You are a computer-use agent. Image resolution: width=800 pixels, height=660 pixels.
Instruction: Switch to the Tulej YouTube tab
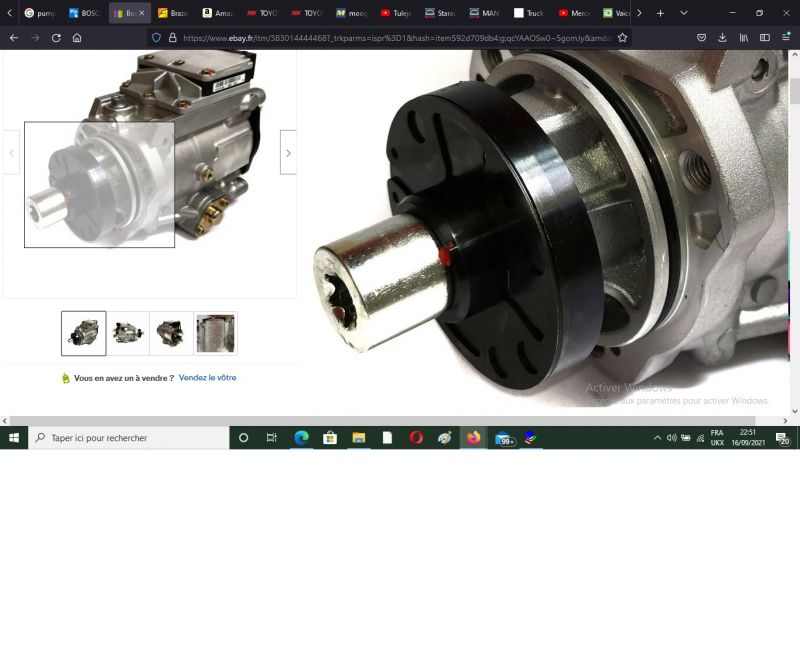(x=396, y=13)
